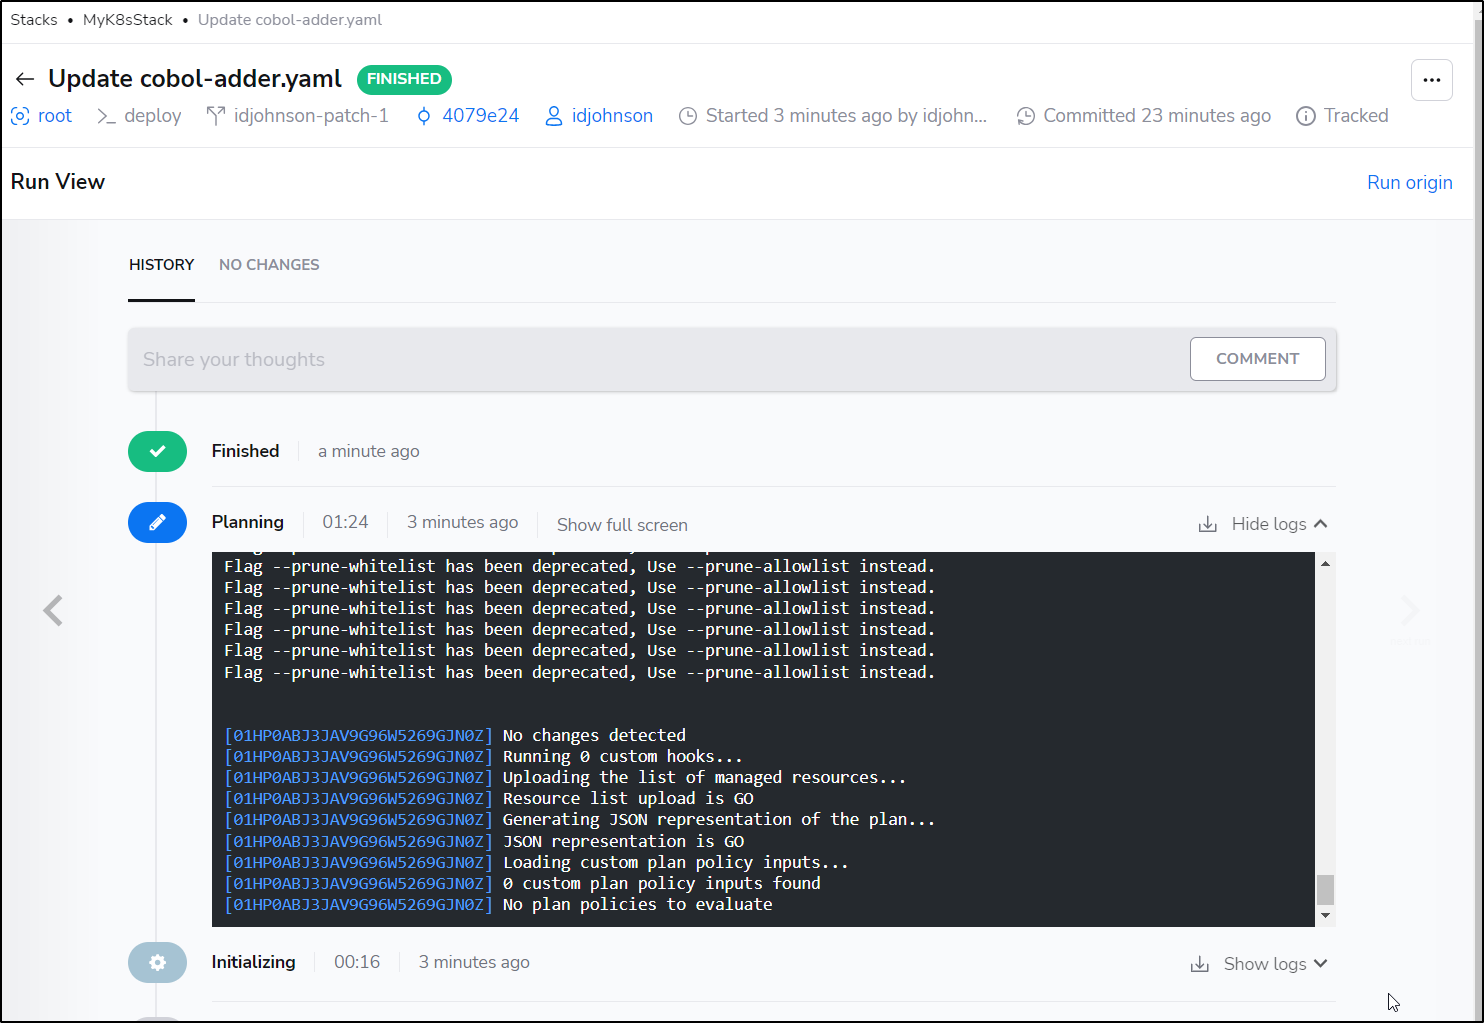
Task: Click the COMMENT button
Action: click(1257, 359)
